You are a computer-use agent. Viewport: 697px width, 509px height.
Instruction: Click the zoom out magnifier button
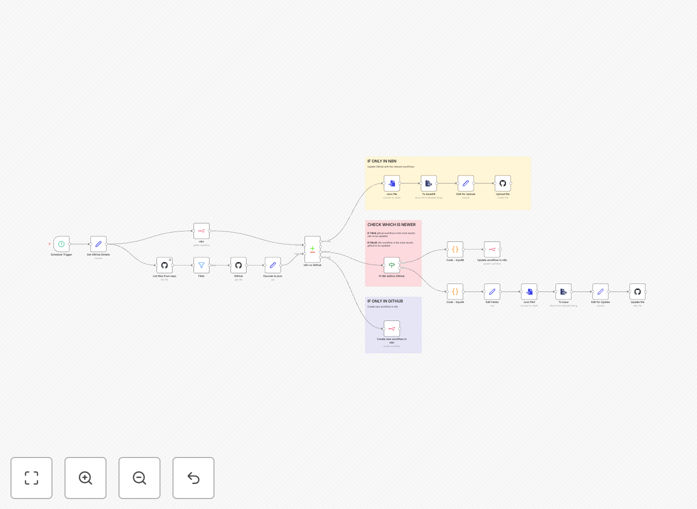[x=139, y=478]
